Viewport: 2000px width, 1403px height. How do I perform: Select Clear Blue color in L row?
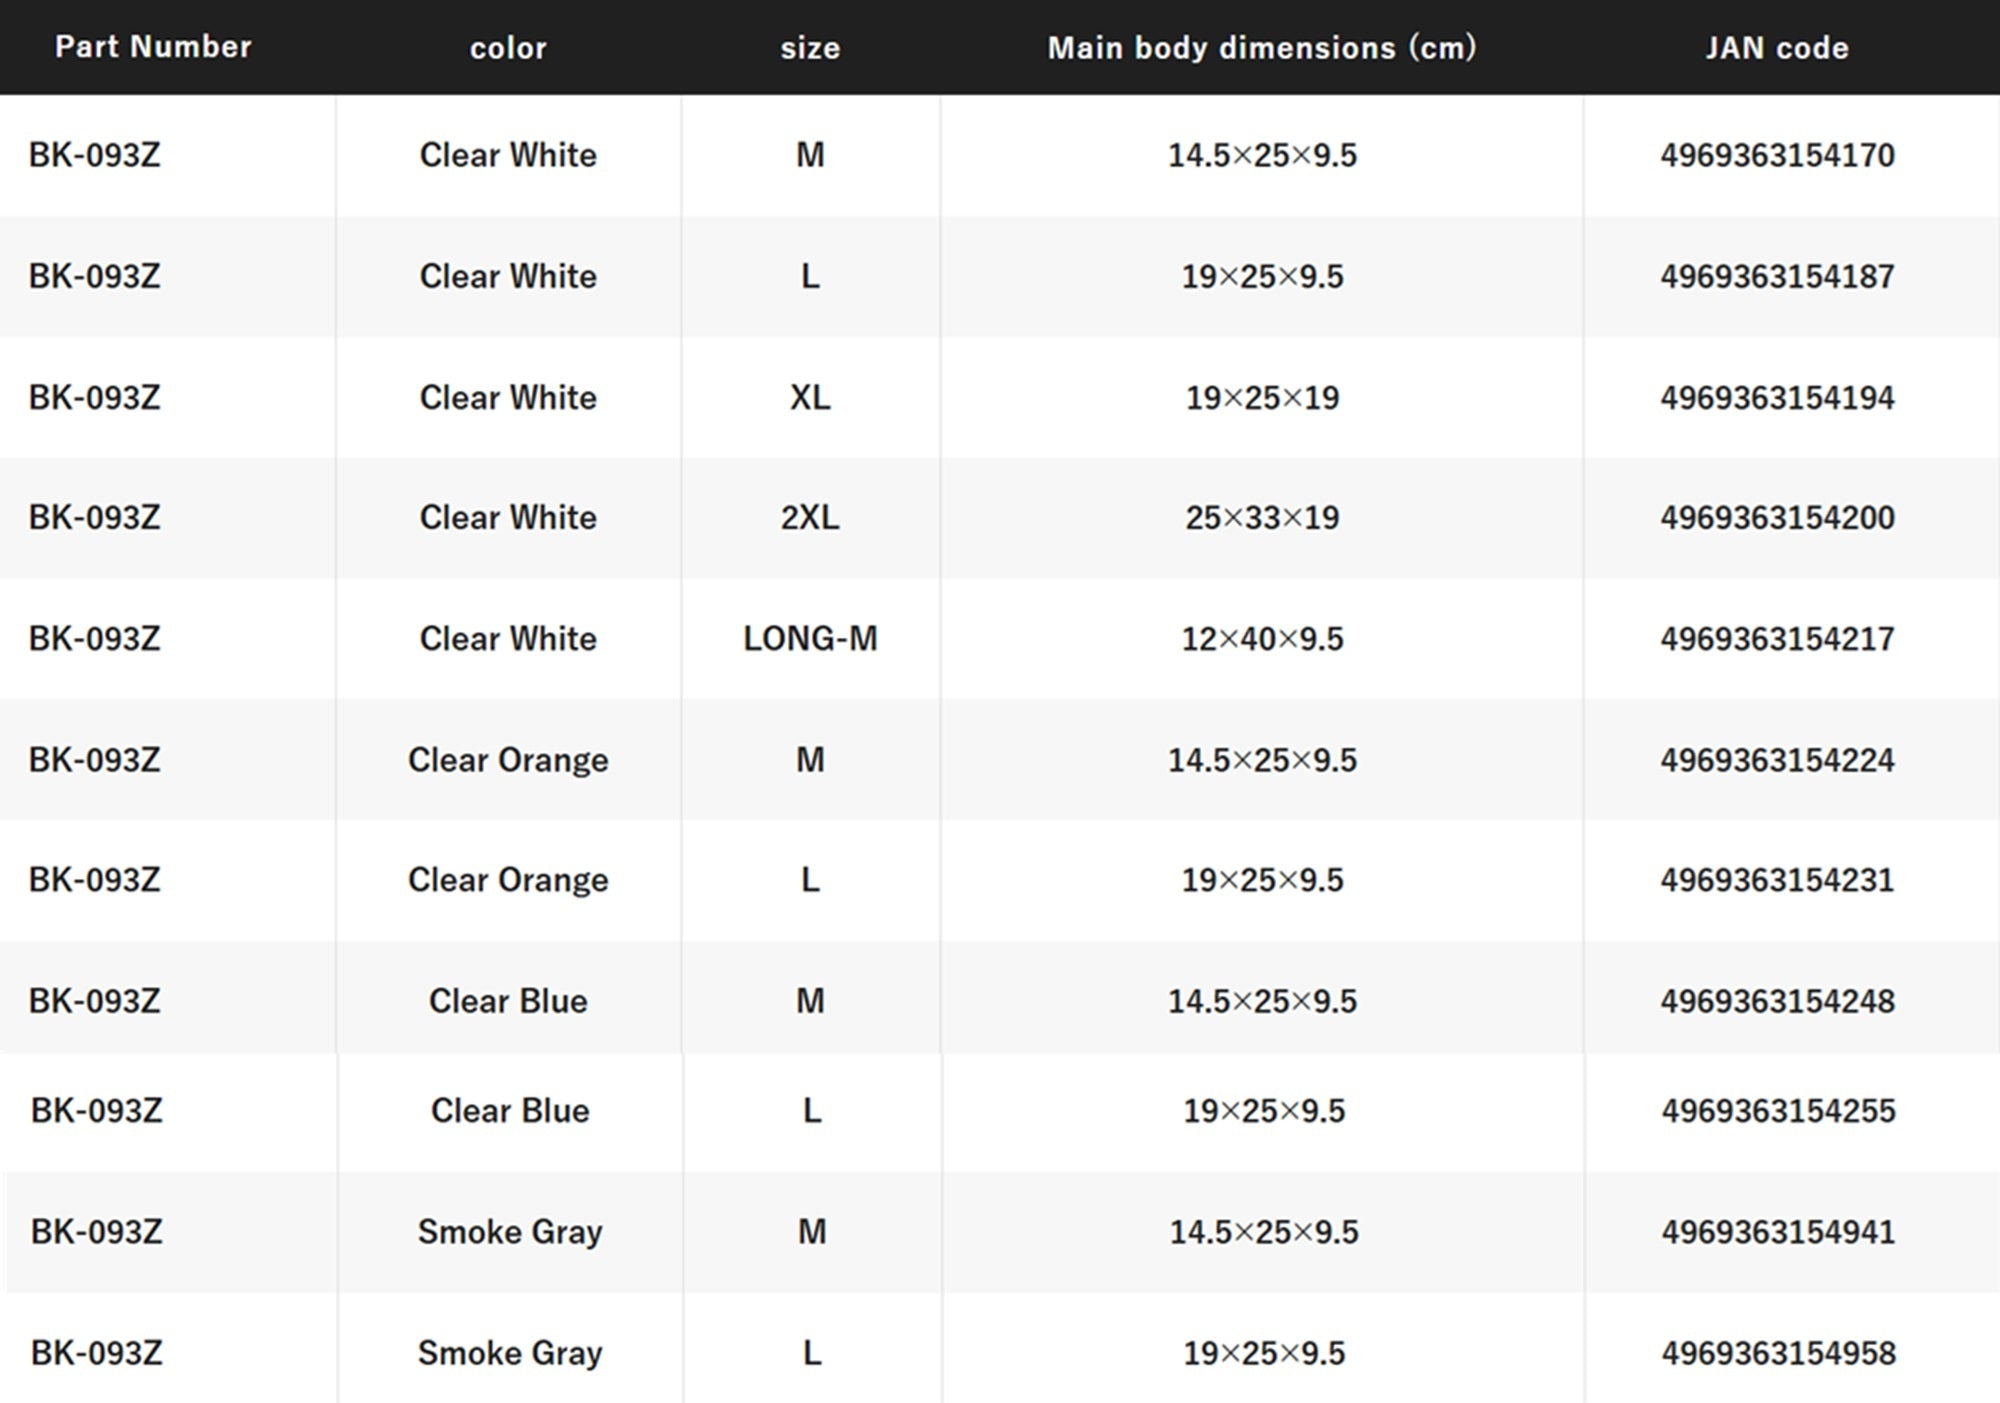pos(510,1110)
